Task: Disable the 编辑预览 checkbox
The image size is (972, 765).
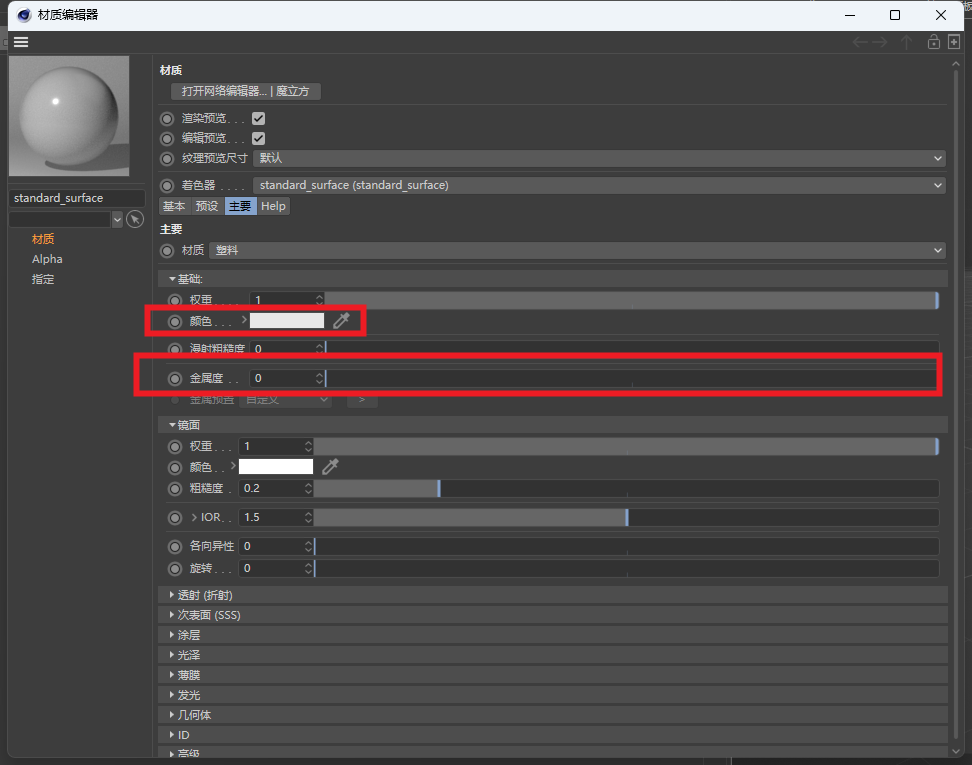Action: (x=258, y=138)
